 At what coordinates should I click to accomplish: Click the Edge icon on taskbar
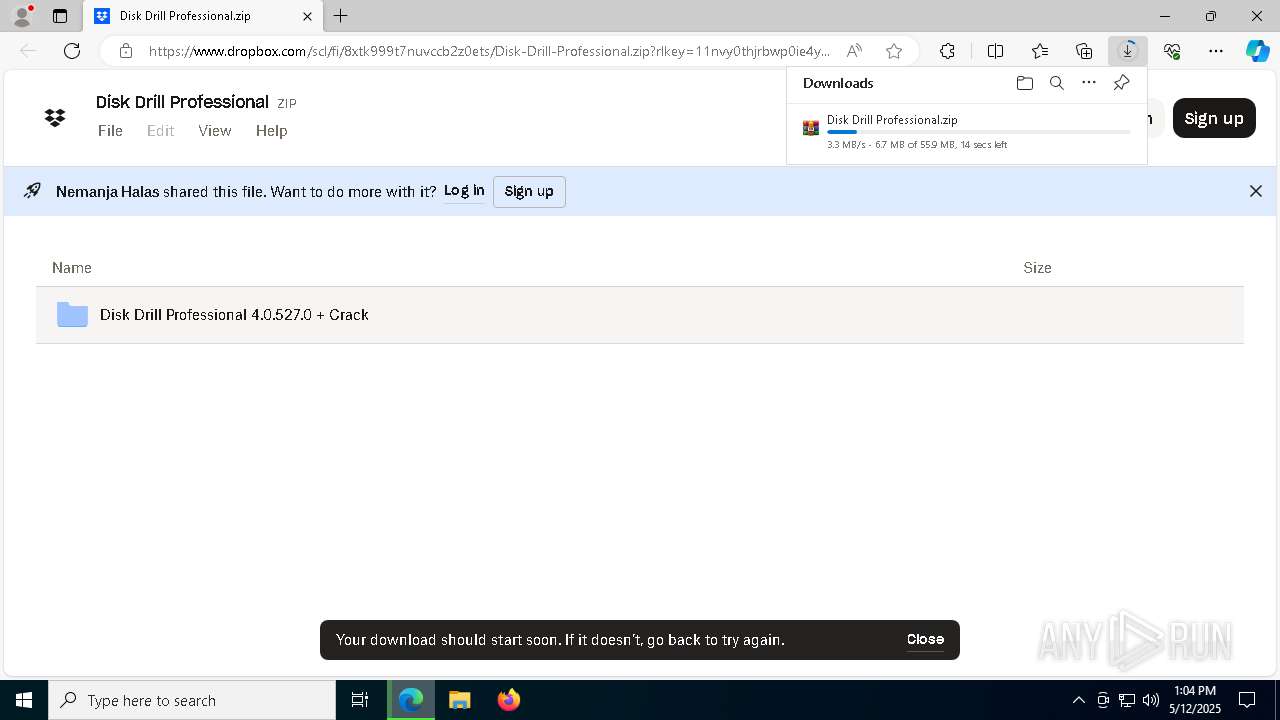[x=411, y=700]
